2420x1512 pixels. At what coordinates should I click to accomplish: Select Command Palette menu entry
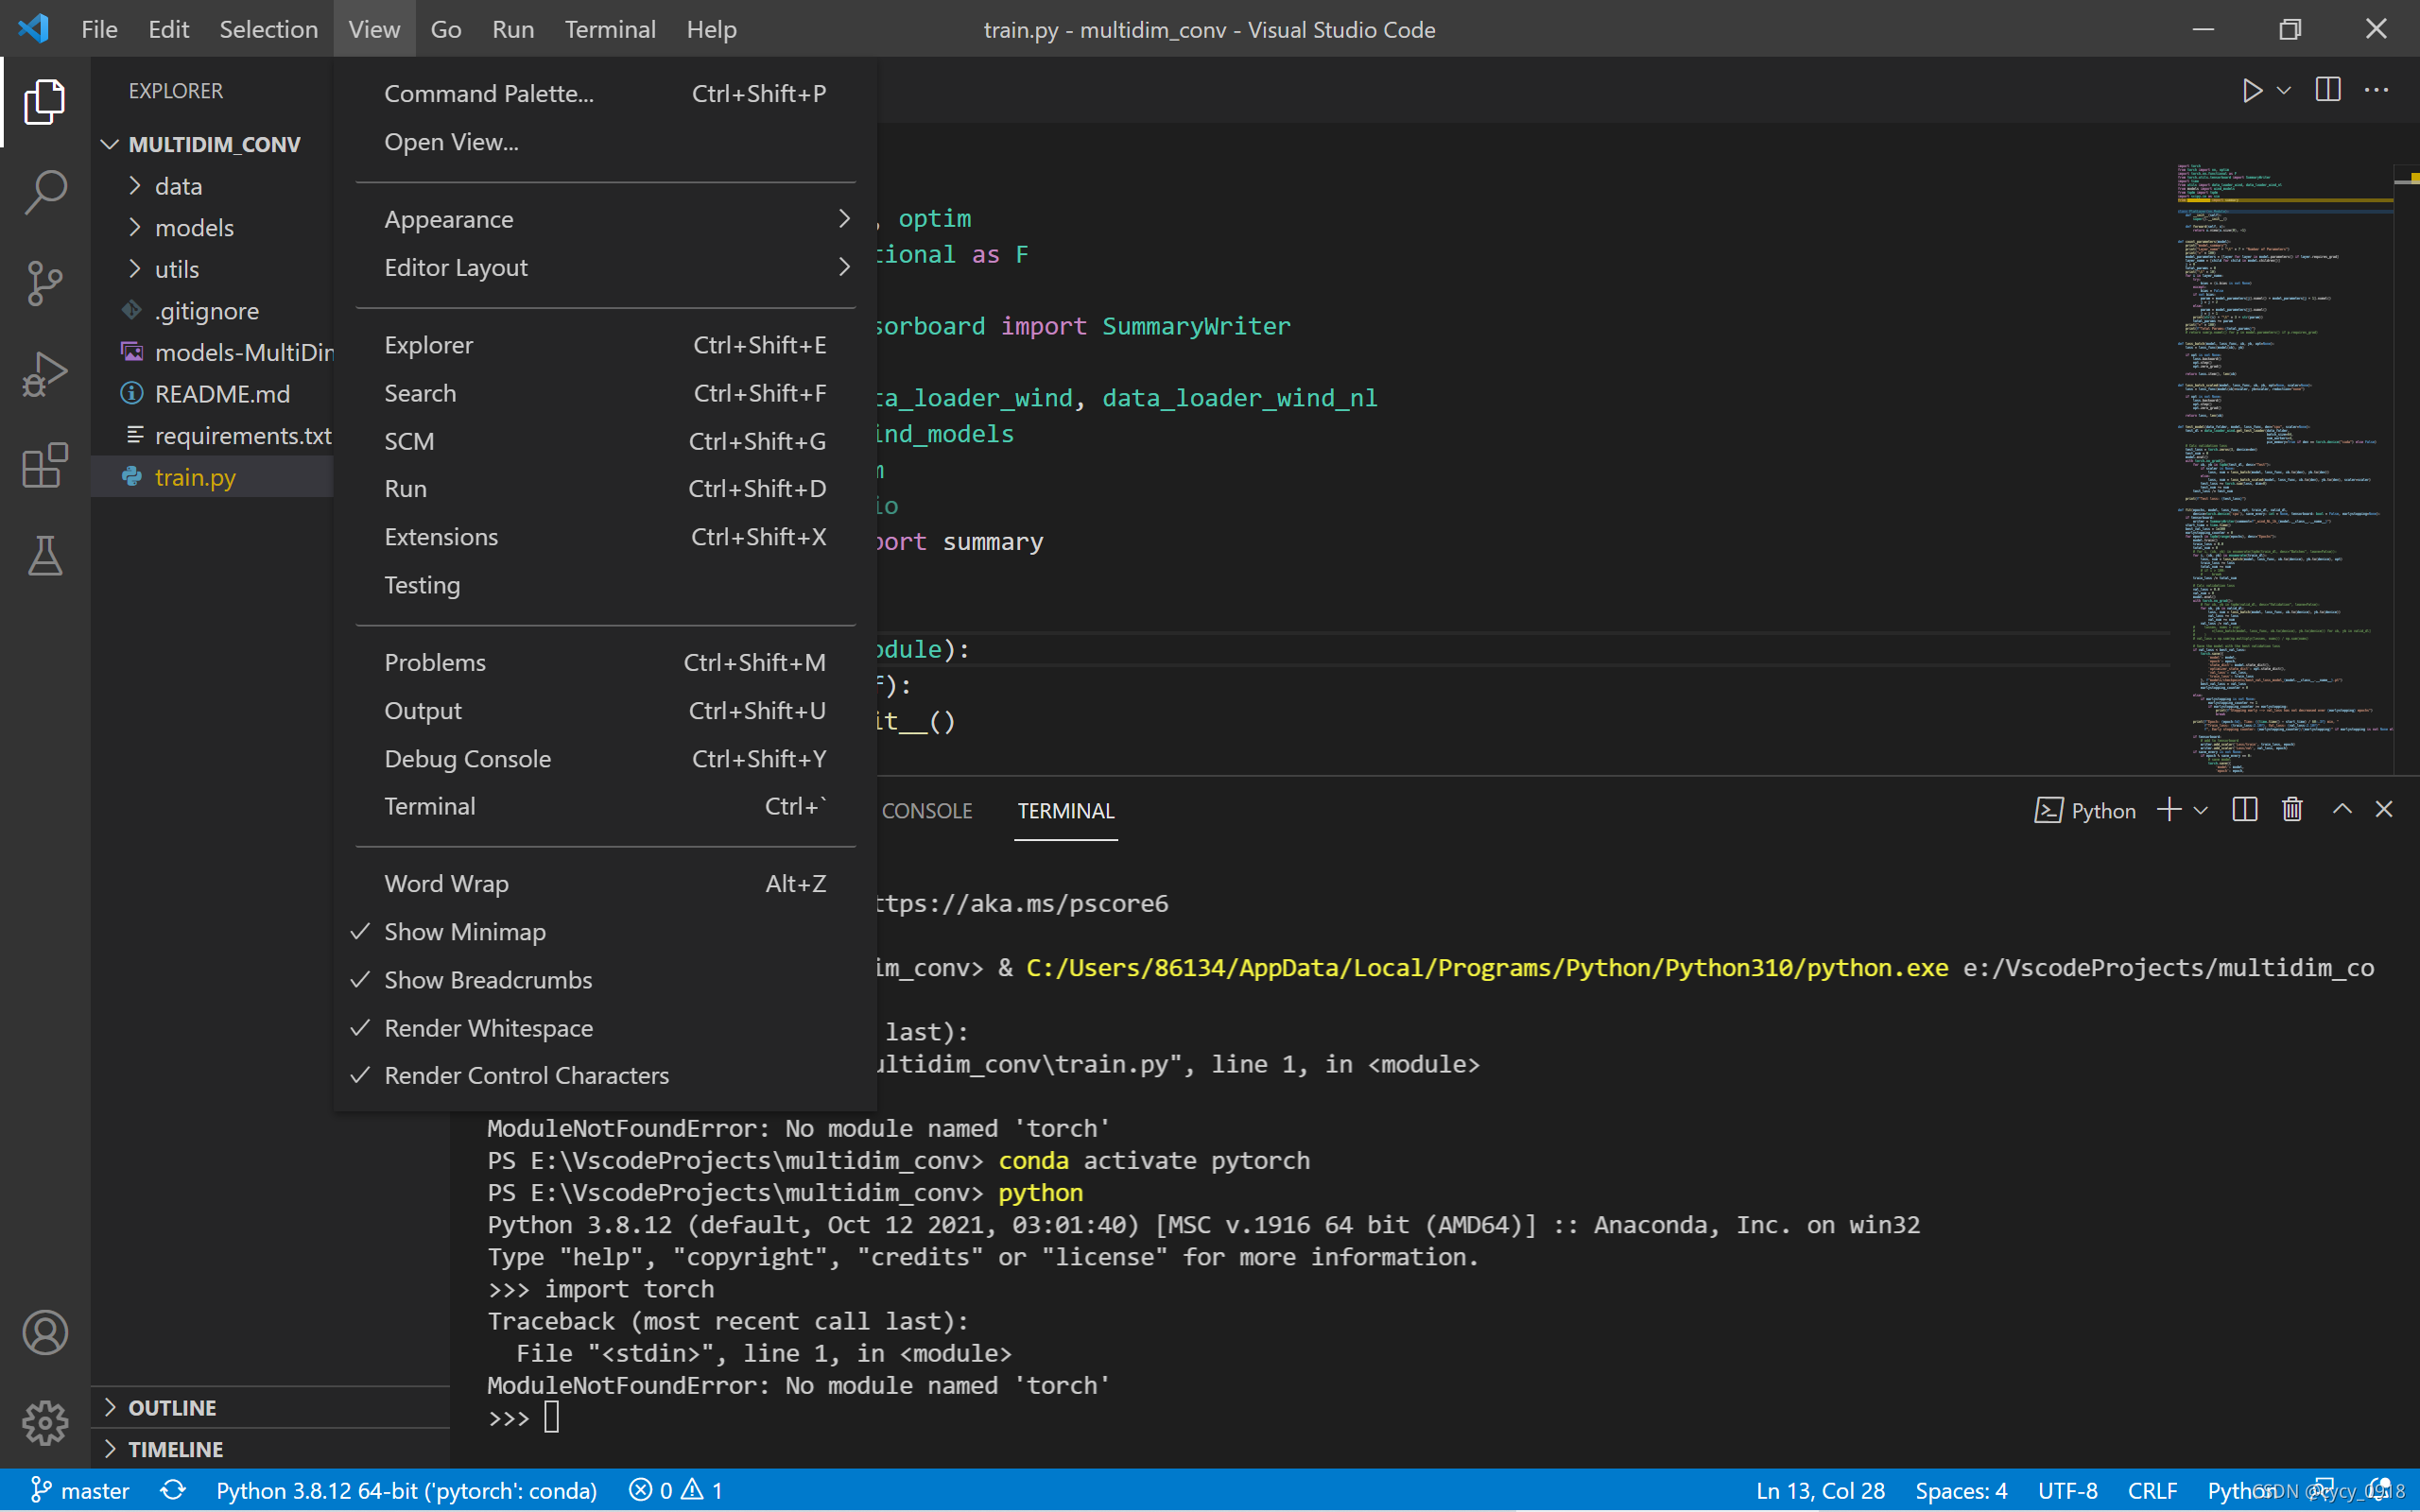(x=489, y=94)
